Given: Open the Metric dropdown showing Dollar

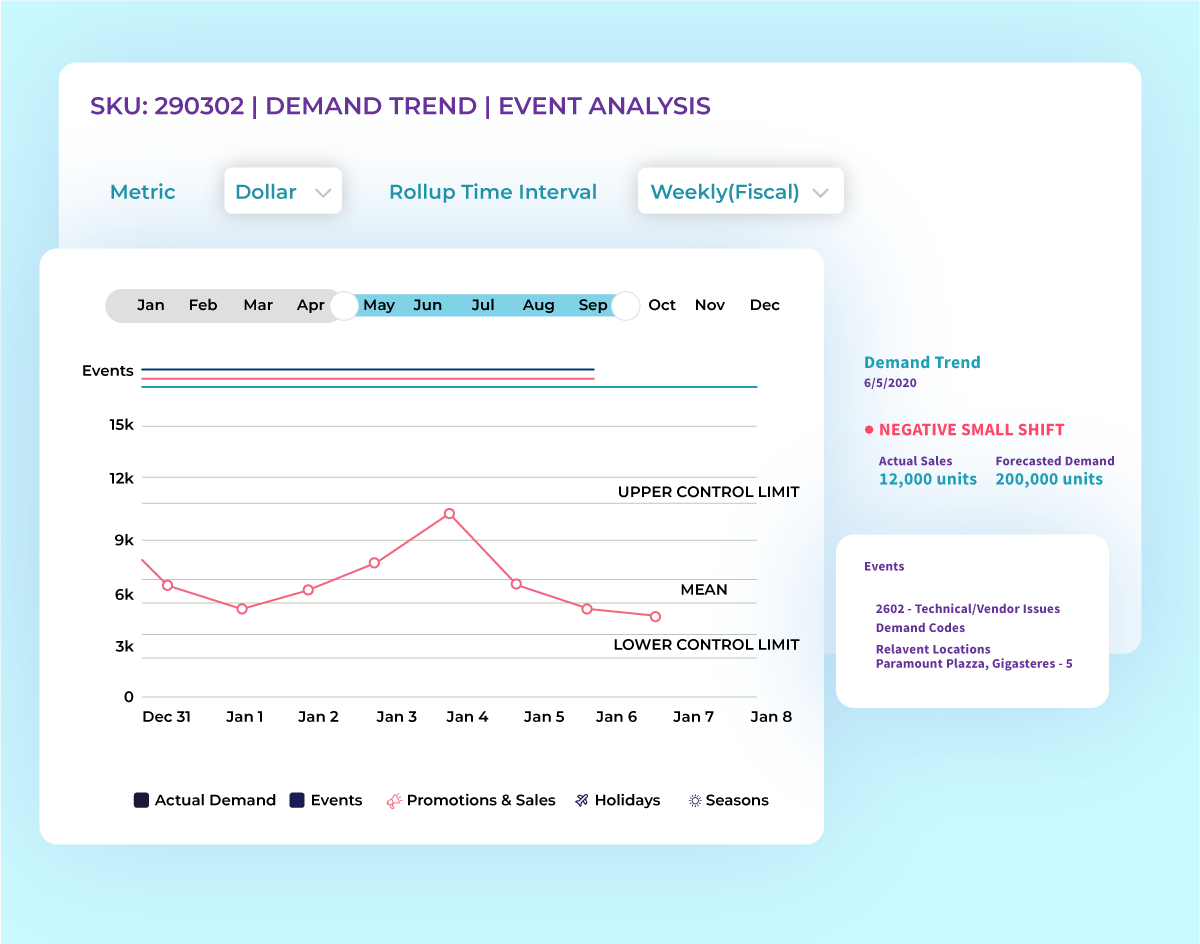Looking at the screenshot, I should [283, 191].
